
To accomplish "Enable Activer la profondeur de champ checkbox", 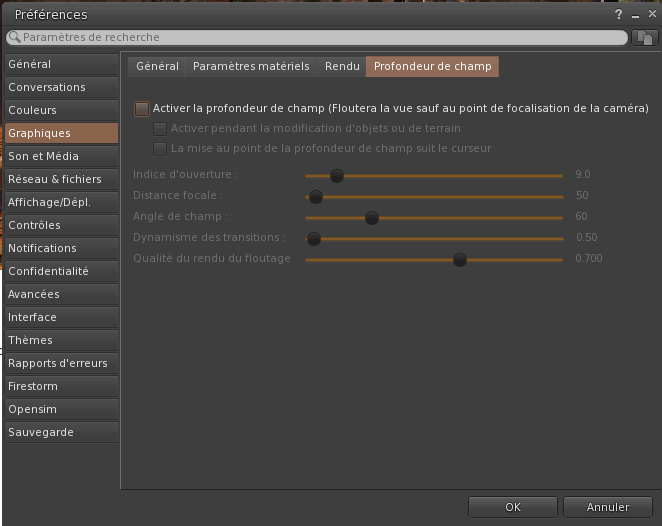I will 142,108.
